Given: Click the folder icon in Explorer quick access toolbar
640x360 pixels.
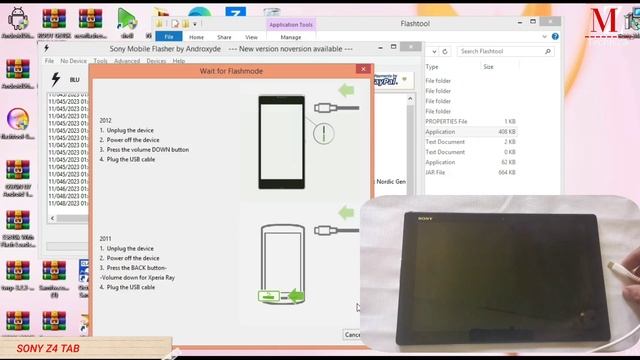Looking at the screenshot, I should 159,24.
